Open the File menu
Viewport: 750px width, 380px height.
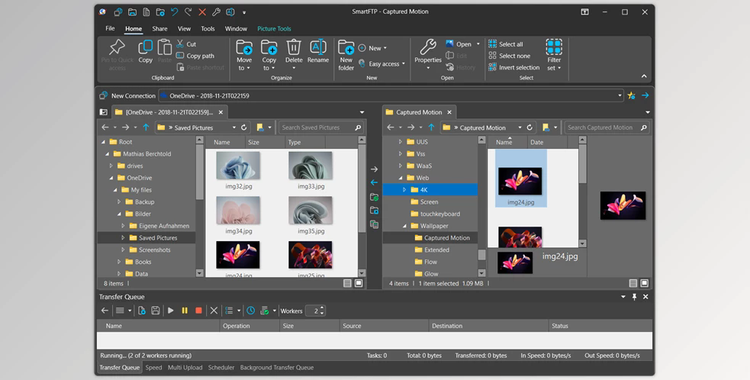coord(110,29)
